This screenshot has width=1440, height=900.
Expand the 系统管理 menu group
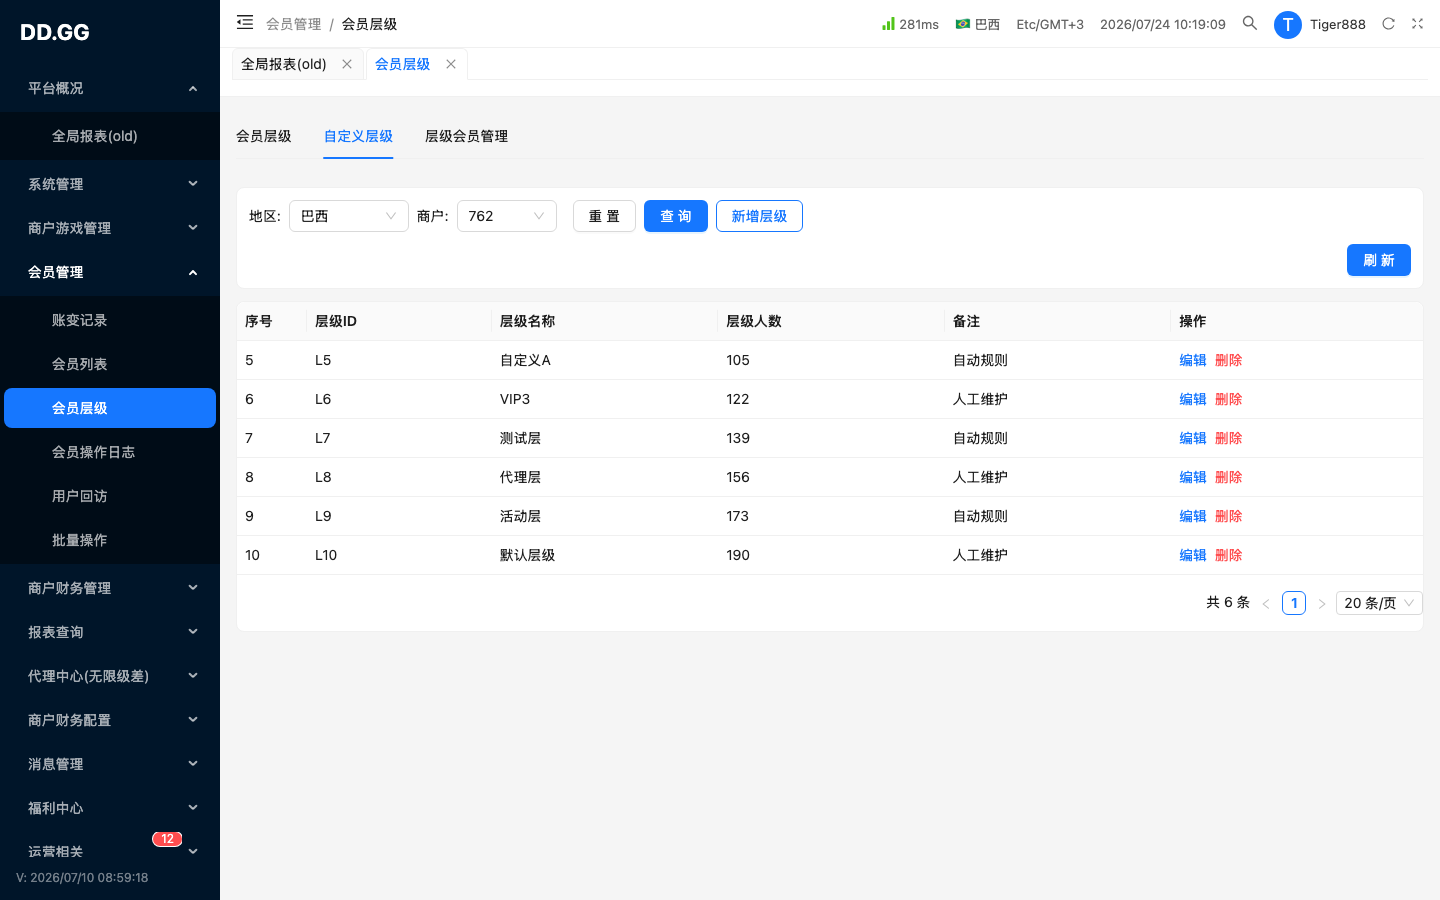coord(110,184)
